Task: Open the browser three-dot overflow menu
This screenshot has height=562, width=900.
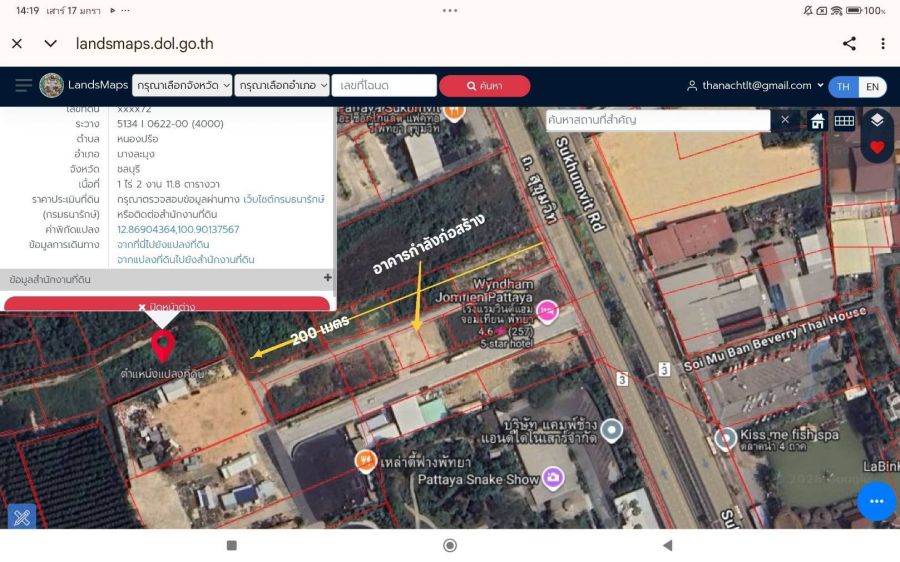Action: [883, 44]
